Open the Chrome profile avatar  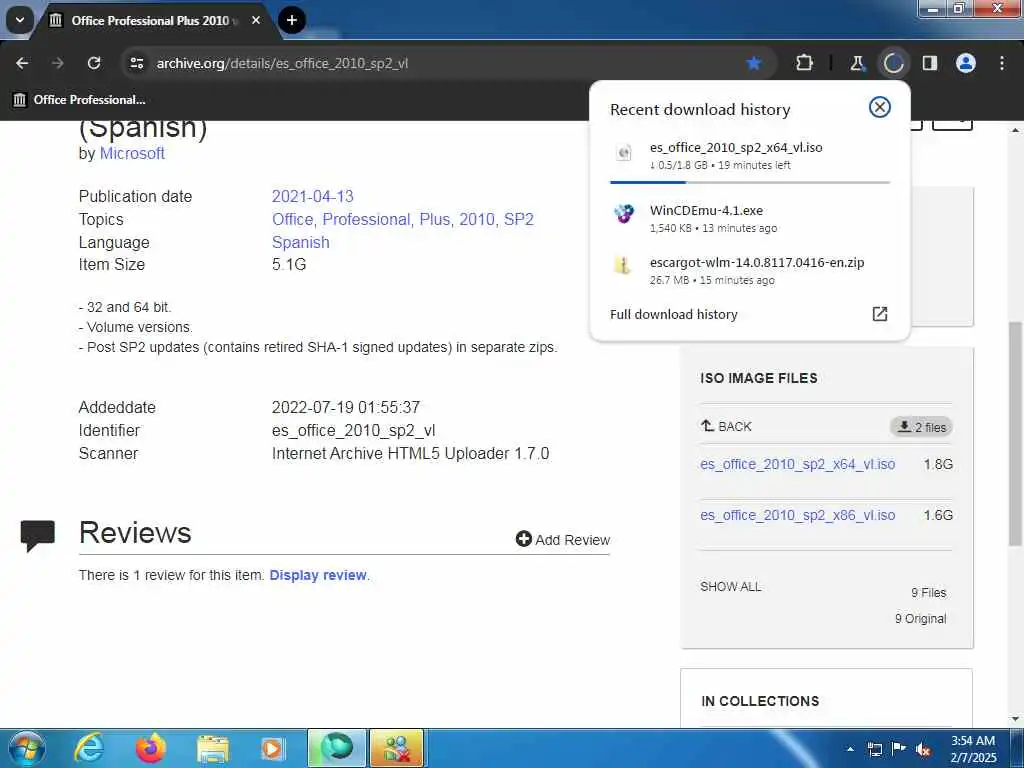[966, 63]
